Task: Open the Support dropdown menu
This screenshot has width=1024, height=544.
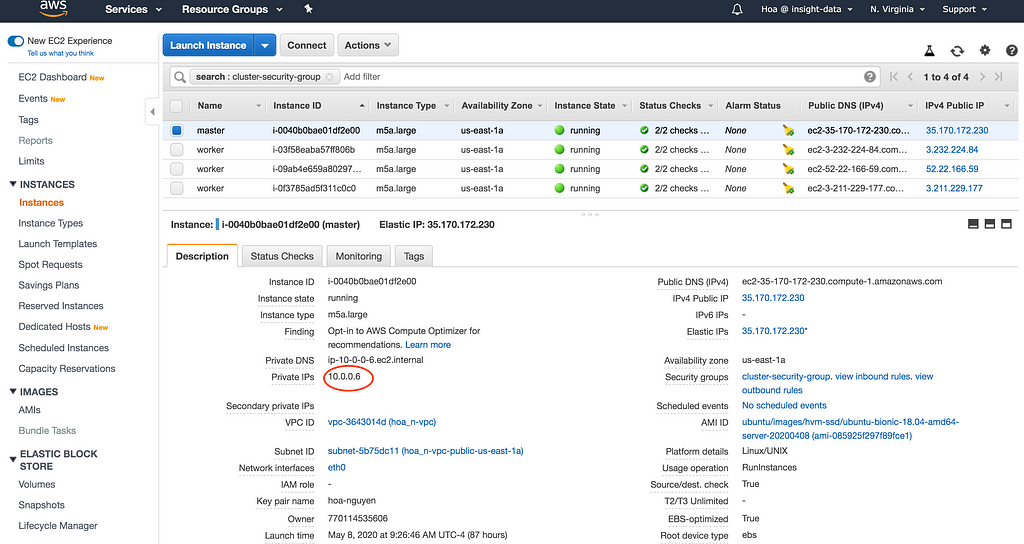Action: coord(965,9)
